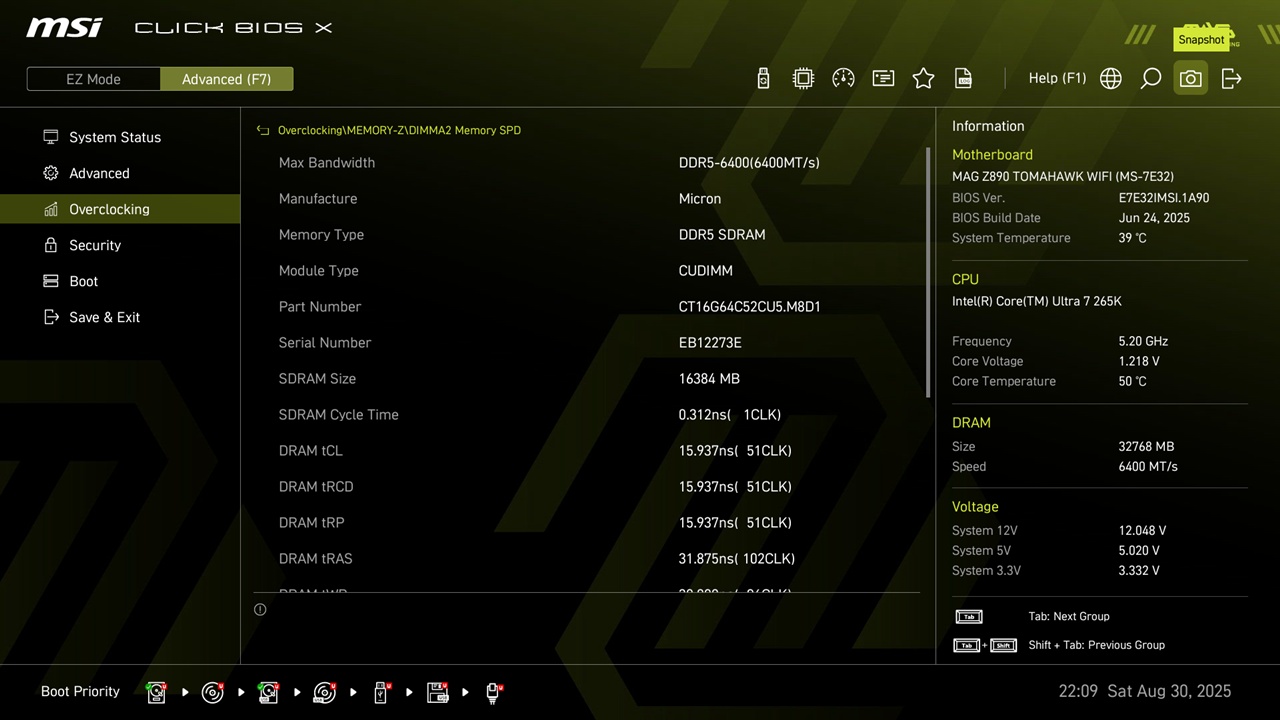Viewport: 1280px width, 720px height.
Task: Click the DRAM Size 32768 MB value
Action: (x=1146, y=447)
